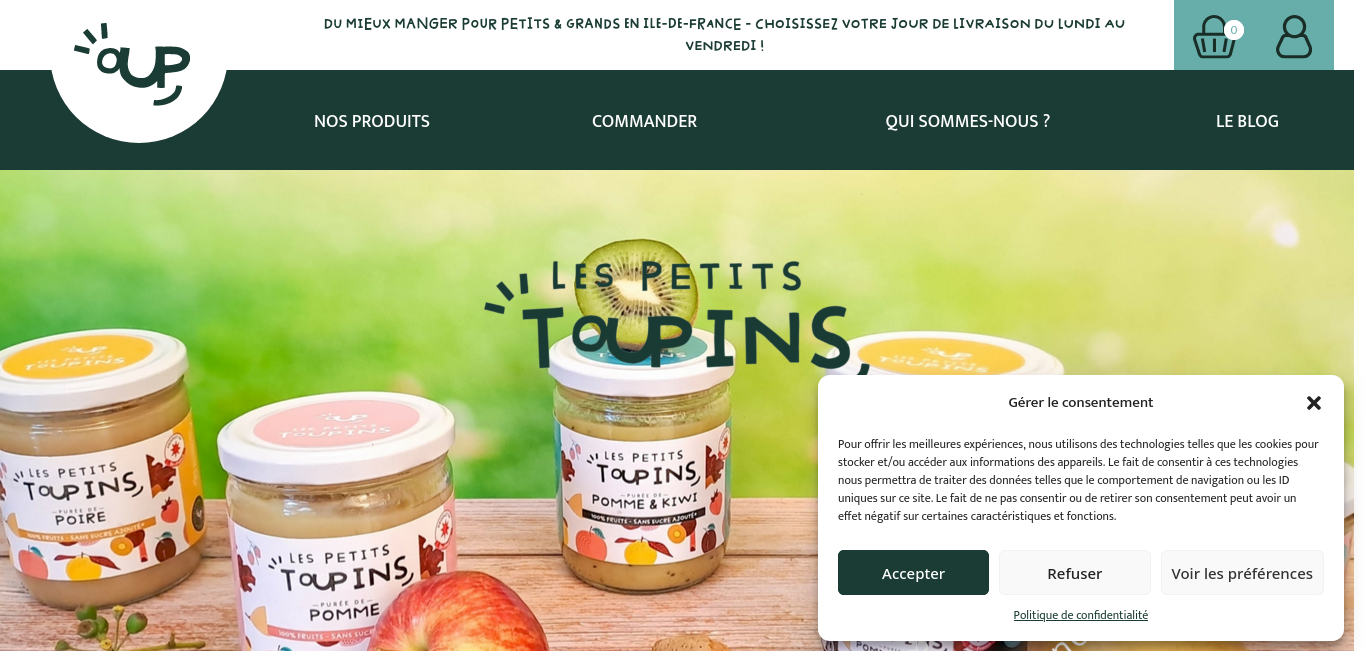This screenshot has width=1366, height=651.
Task: Go to the Commander menu item
Action: click(644, 121)
